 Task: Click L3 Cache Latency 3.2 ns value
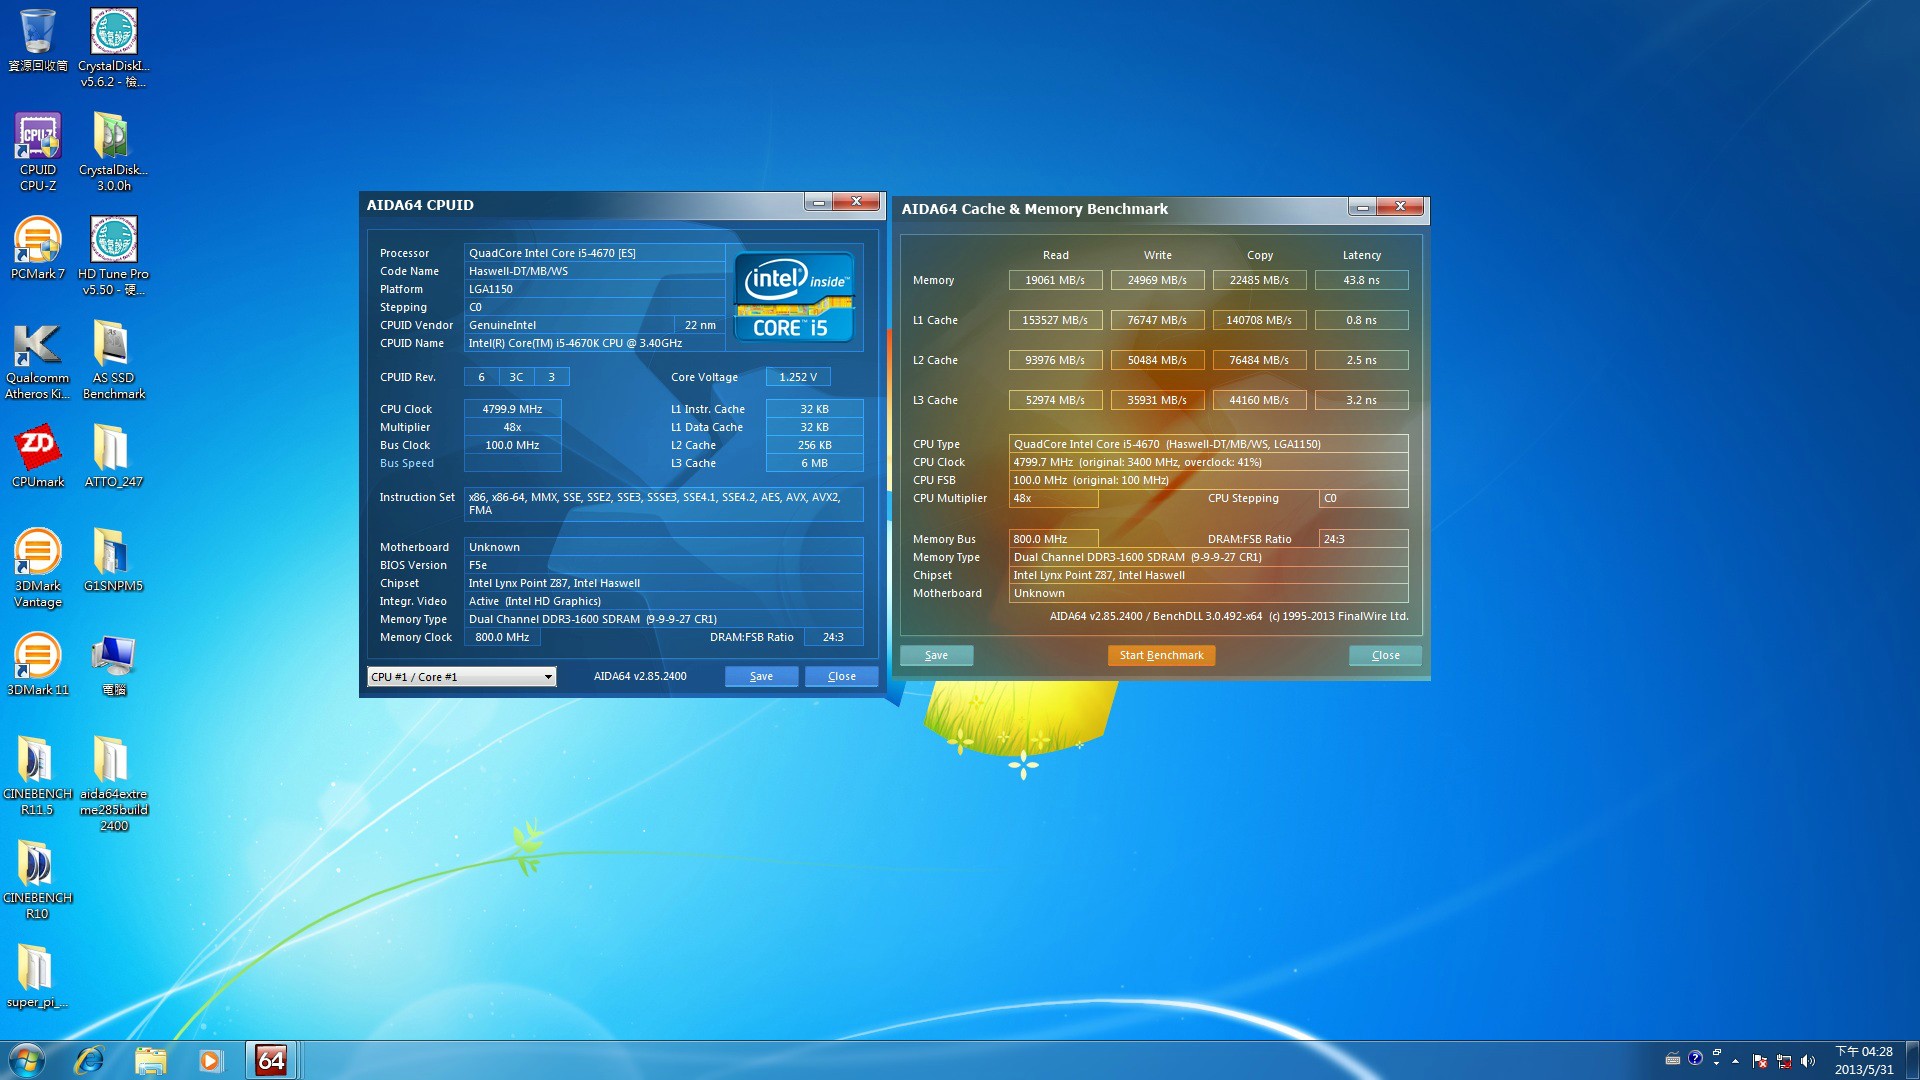1361,401
